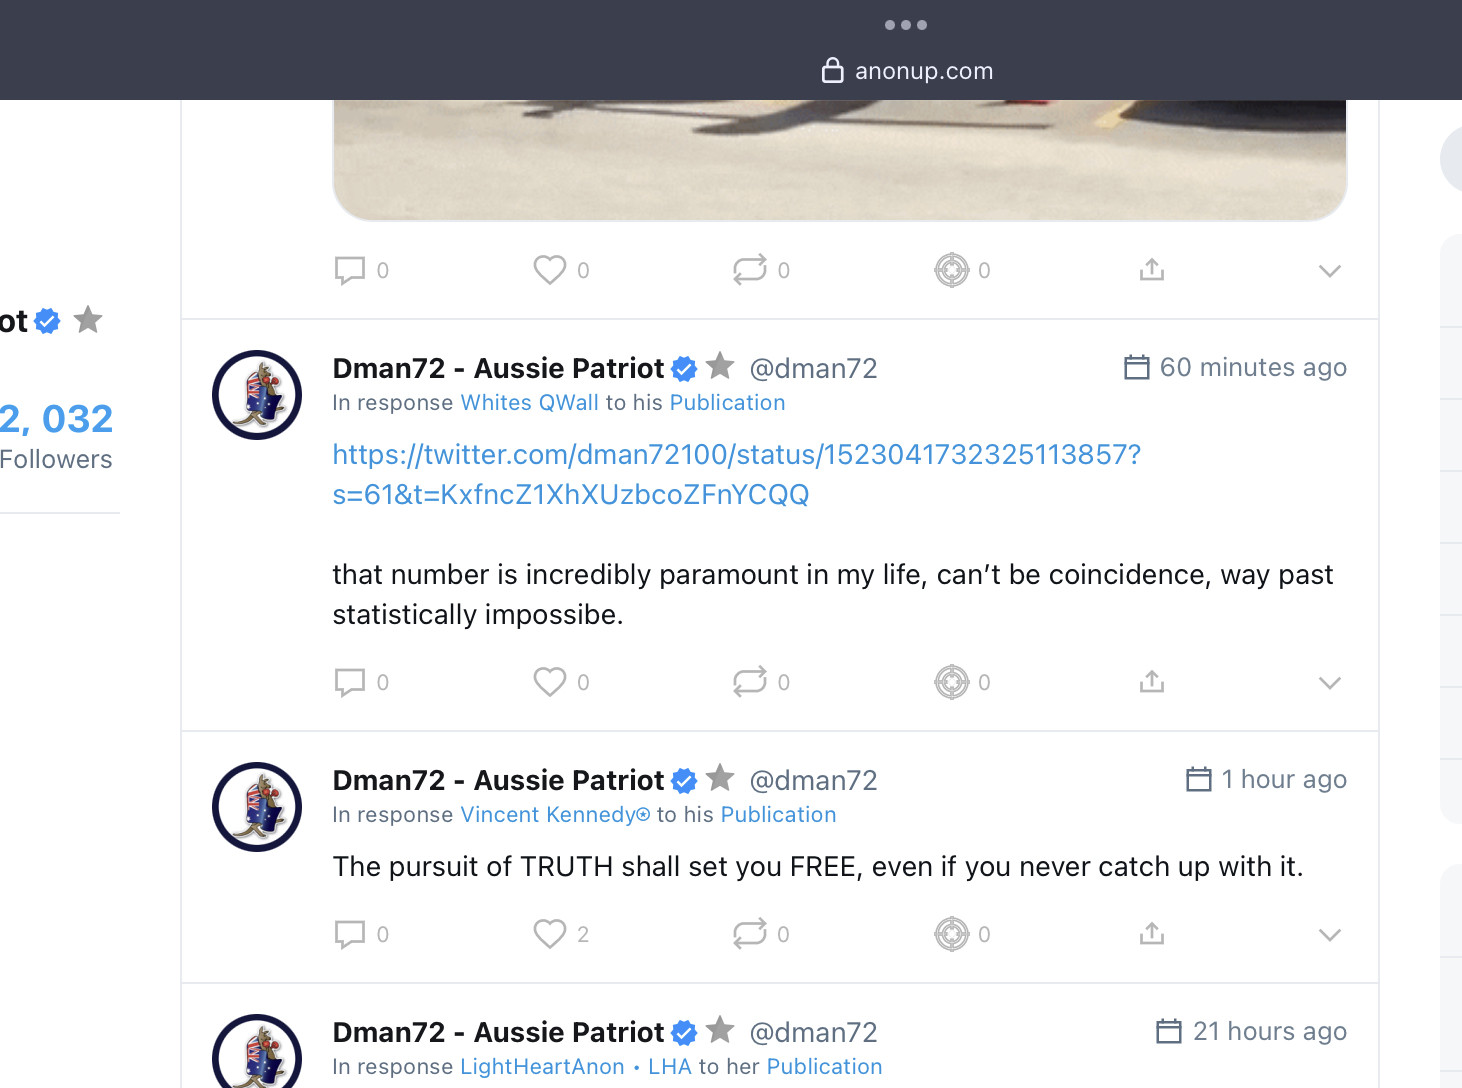Open the chevron dropdown on the 60 minutes ago post
Image resolution: width=1462 pixels, height=1088 pixels.
click(x=1329, y=683)
